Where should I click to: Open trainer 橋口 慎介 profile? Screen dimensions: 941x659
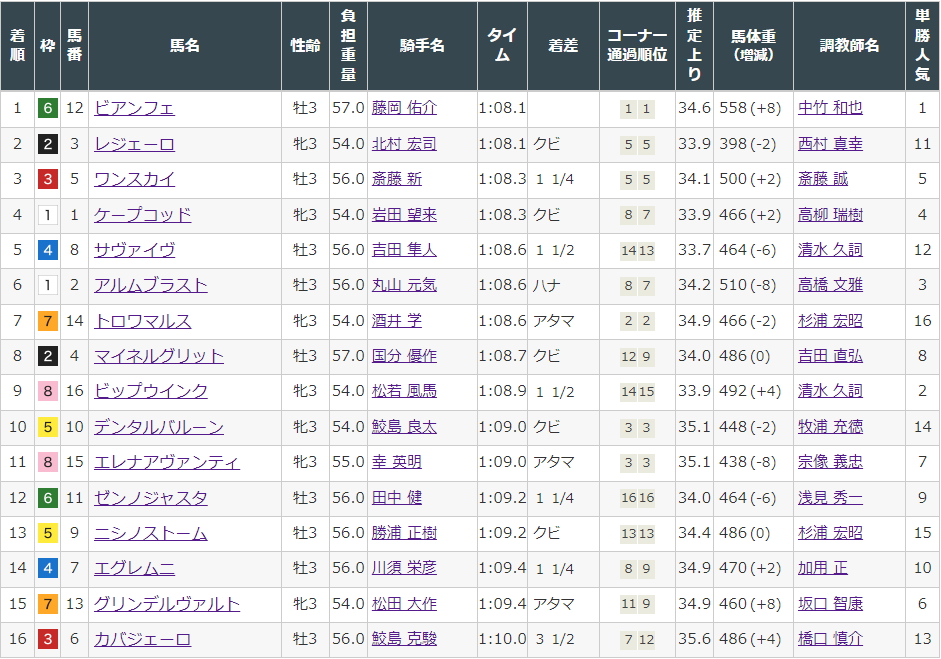point(830,639)
